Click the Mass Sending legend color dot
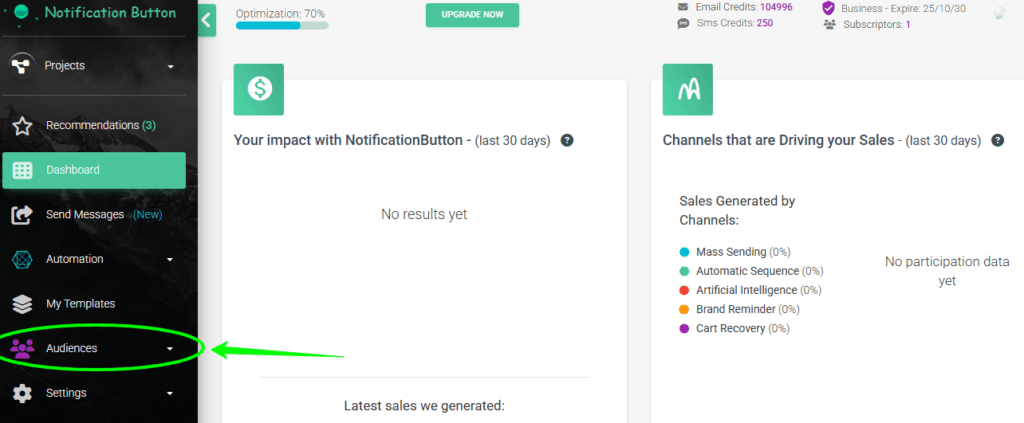The width and height of the screenshot is (1024, 423). (x=684, y=252)
